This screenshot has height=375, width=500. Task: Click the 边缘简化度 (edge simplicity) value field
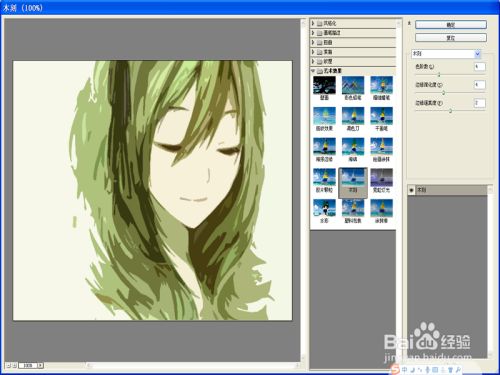pos(480,85)
